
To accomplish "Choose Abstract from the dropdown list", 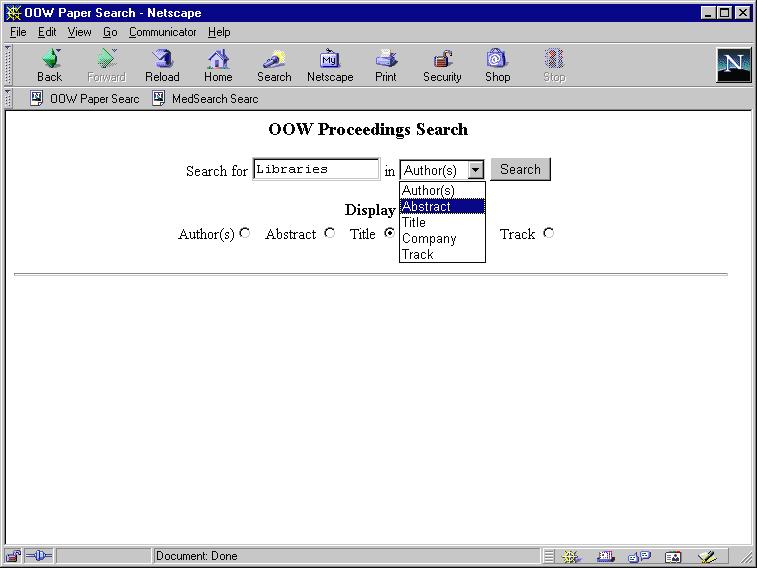I will 441,207.
